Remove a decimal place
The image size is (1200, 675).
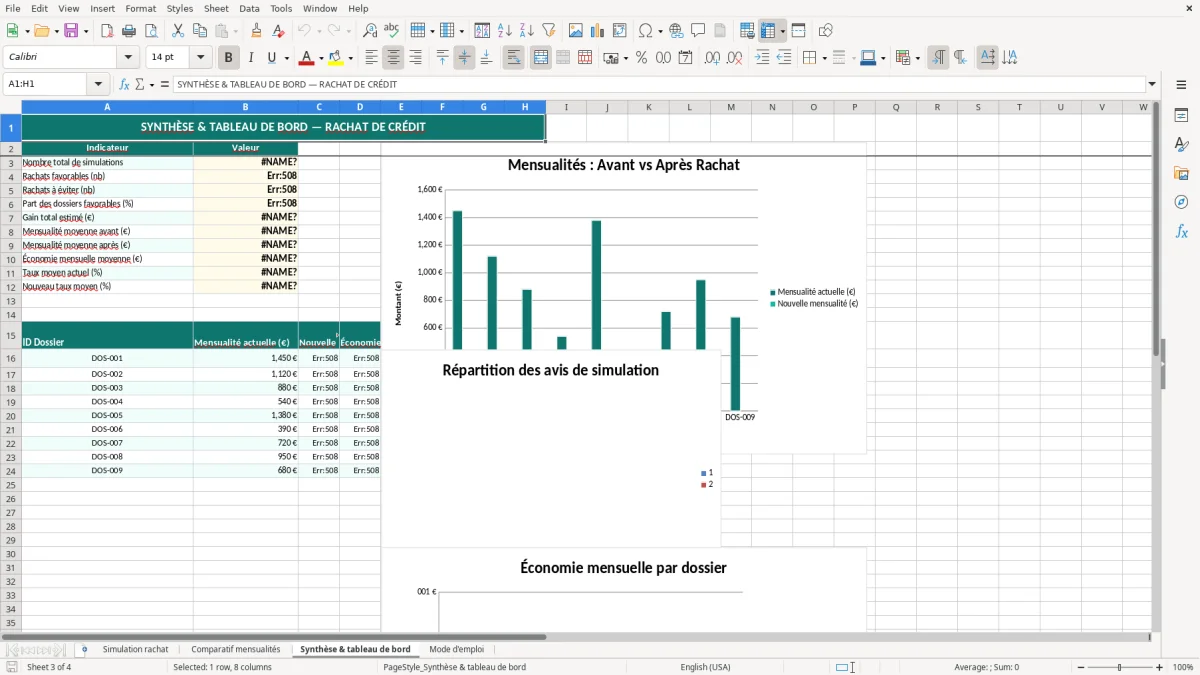coord(734,58)
